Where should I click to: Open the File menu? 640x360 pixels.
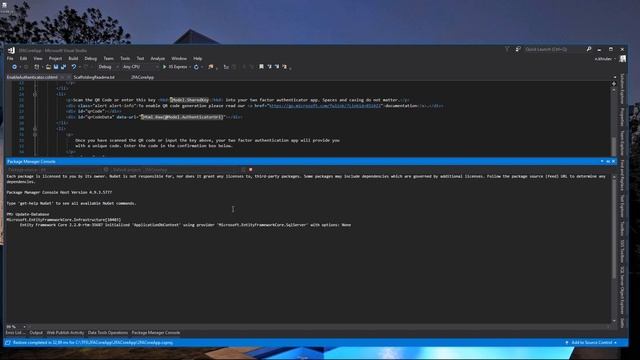point(10,59)
